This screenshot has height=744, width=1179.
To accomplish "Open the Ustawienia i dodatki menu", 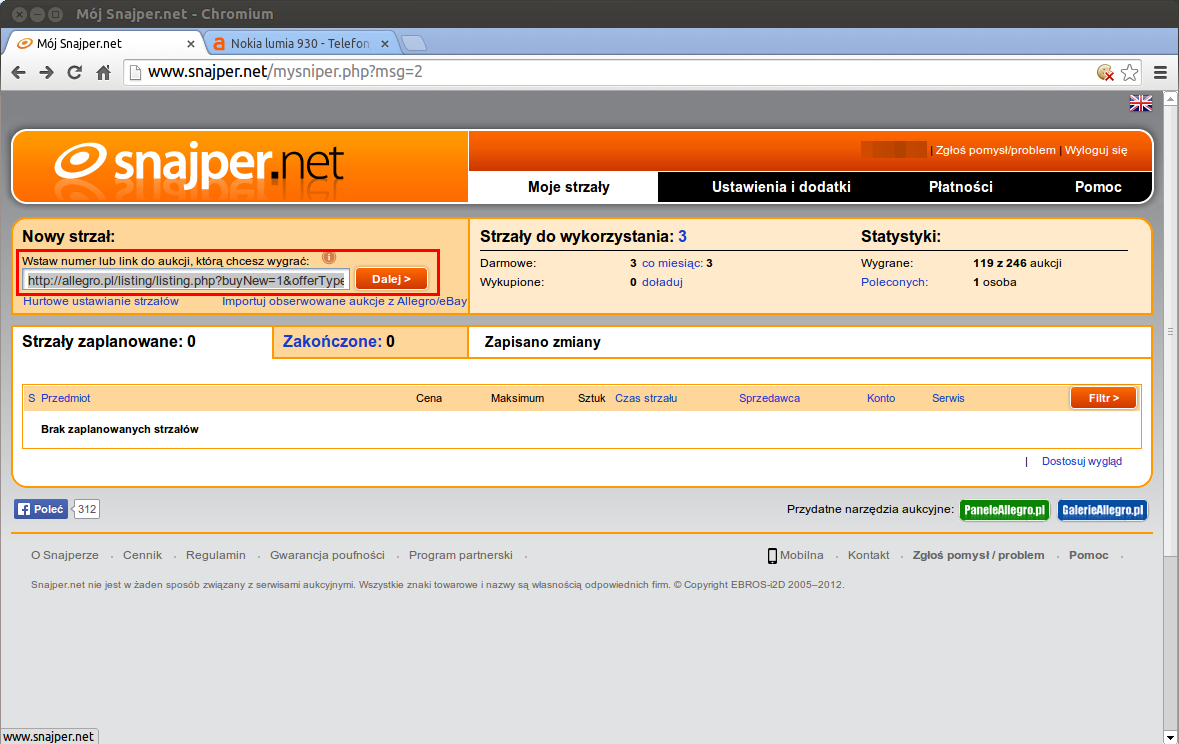I will click(x=780, y=187).
